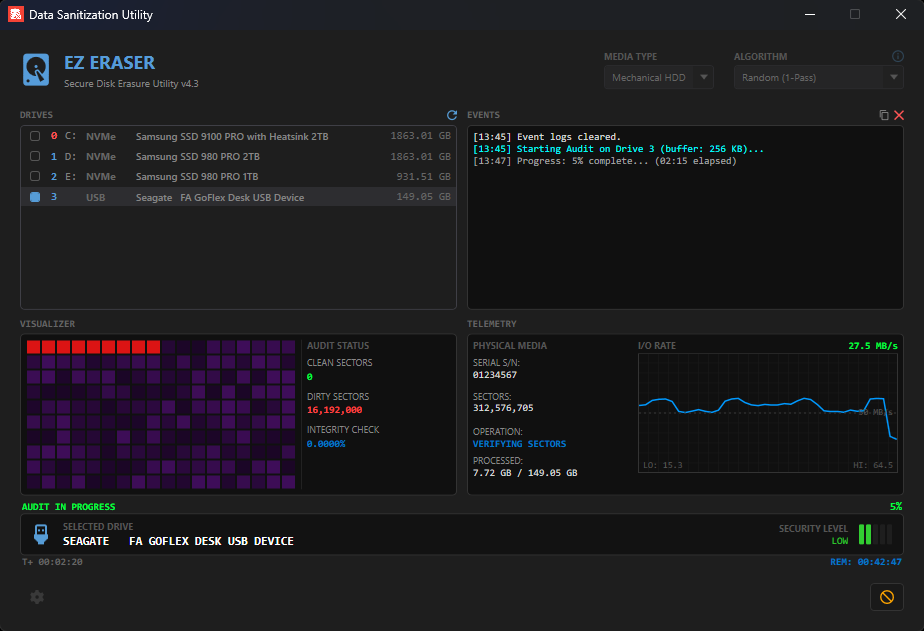Image resolution: width=924 pixels, height=631 pixels.
Task: Click the 931.51 GB drive size cell
Action: pos(423,176)
